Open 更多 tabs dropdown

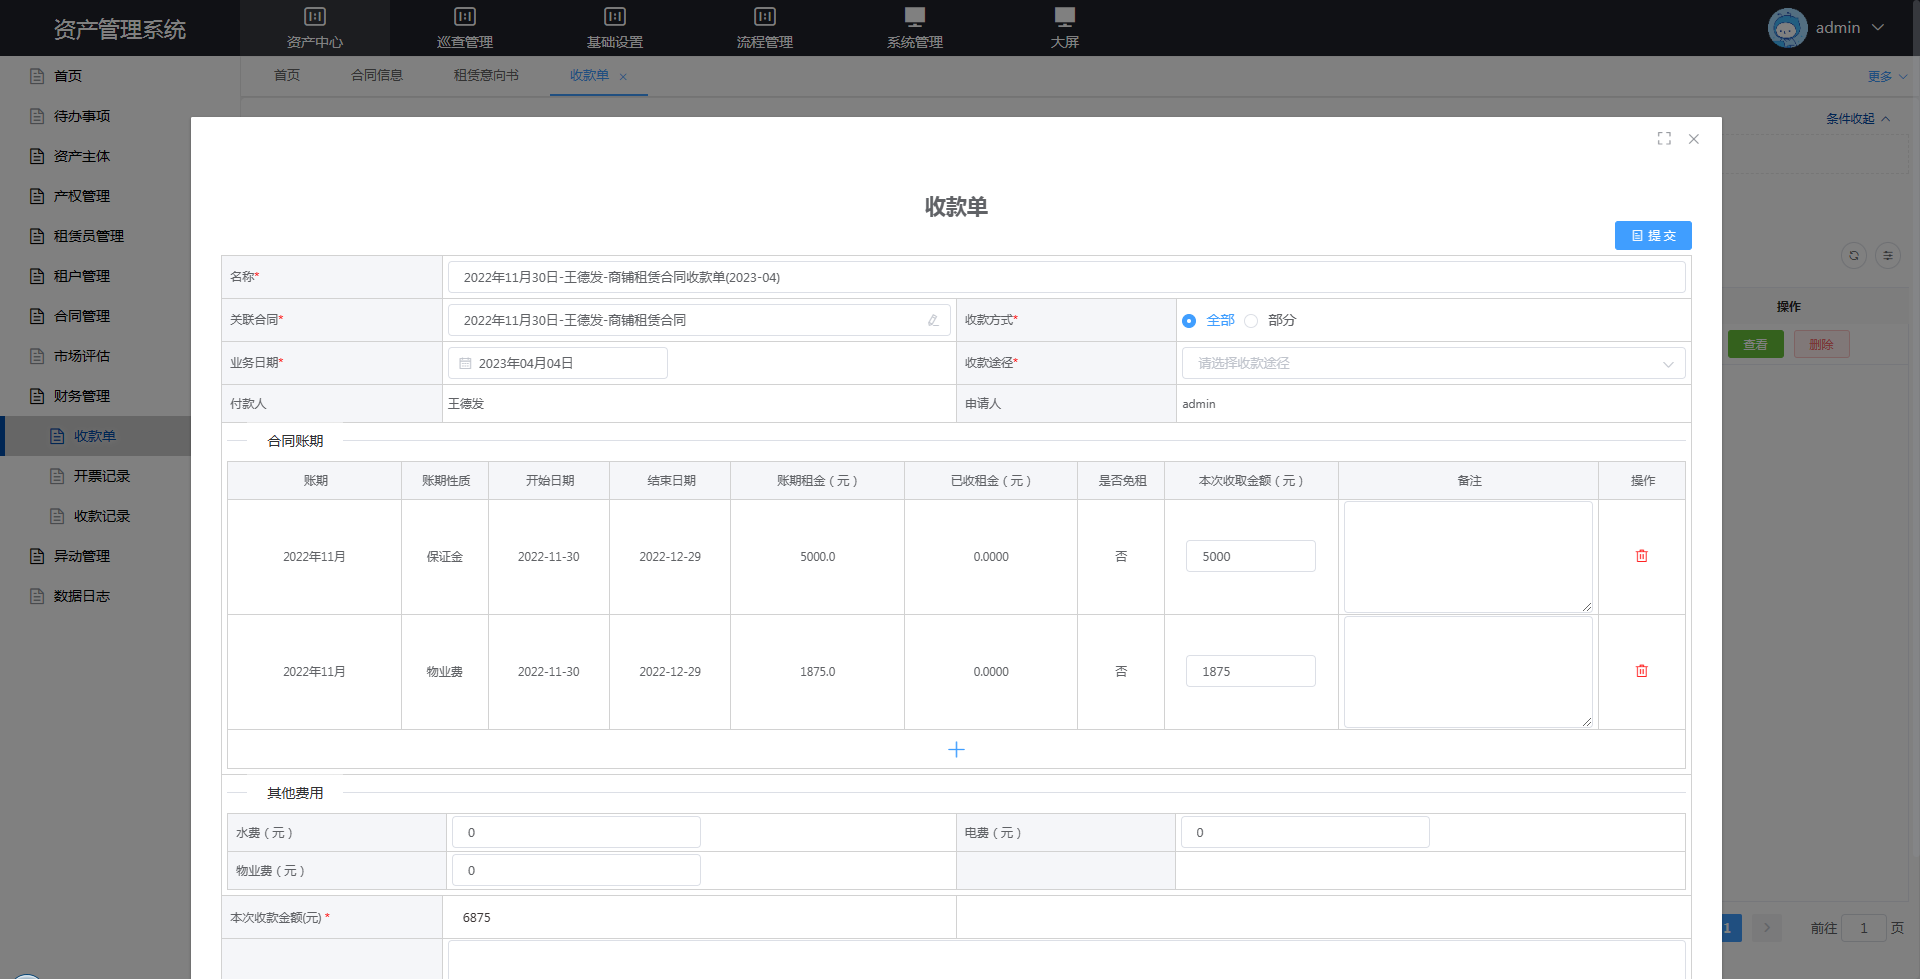coord(1887,76)
